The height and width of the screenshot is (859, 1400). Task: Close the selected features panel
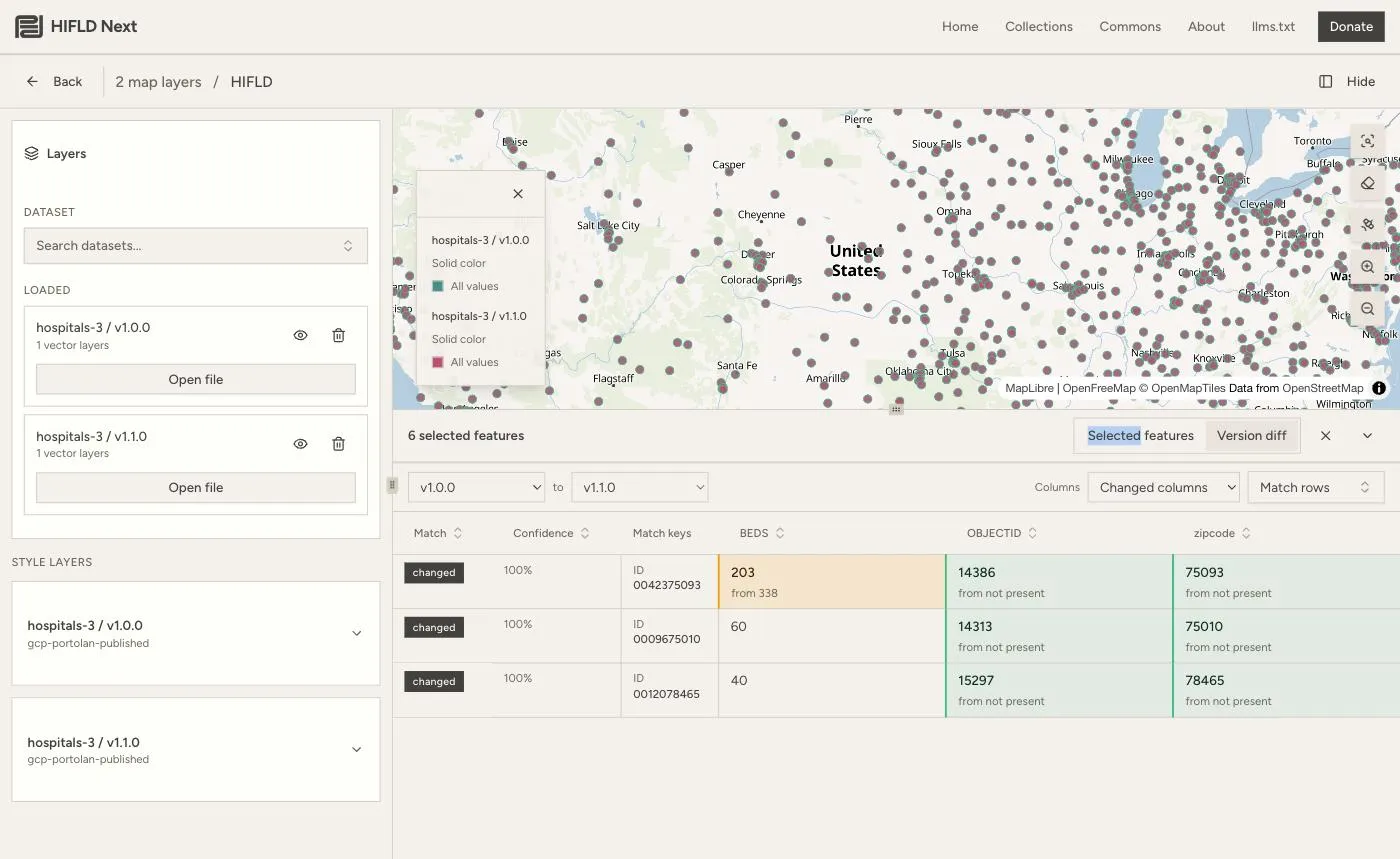coord(1325,436)
